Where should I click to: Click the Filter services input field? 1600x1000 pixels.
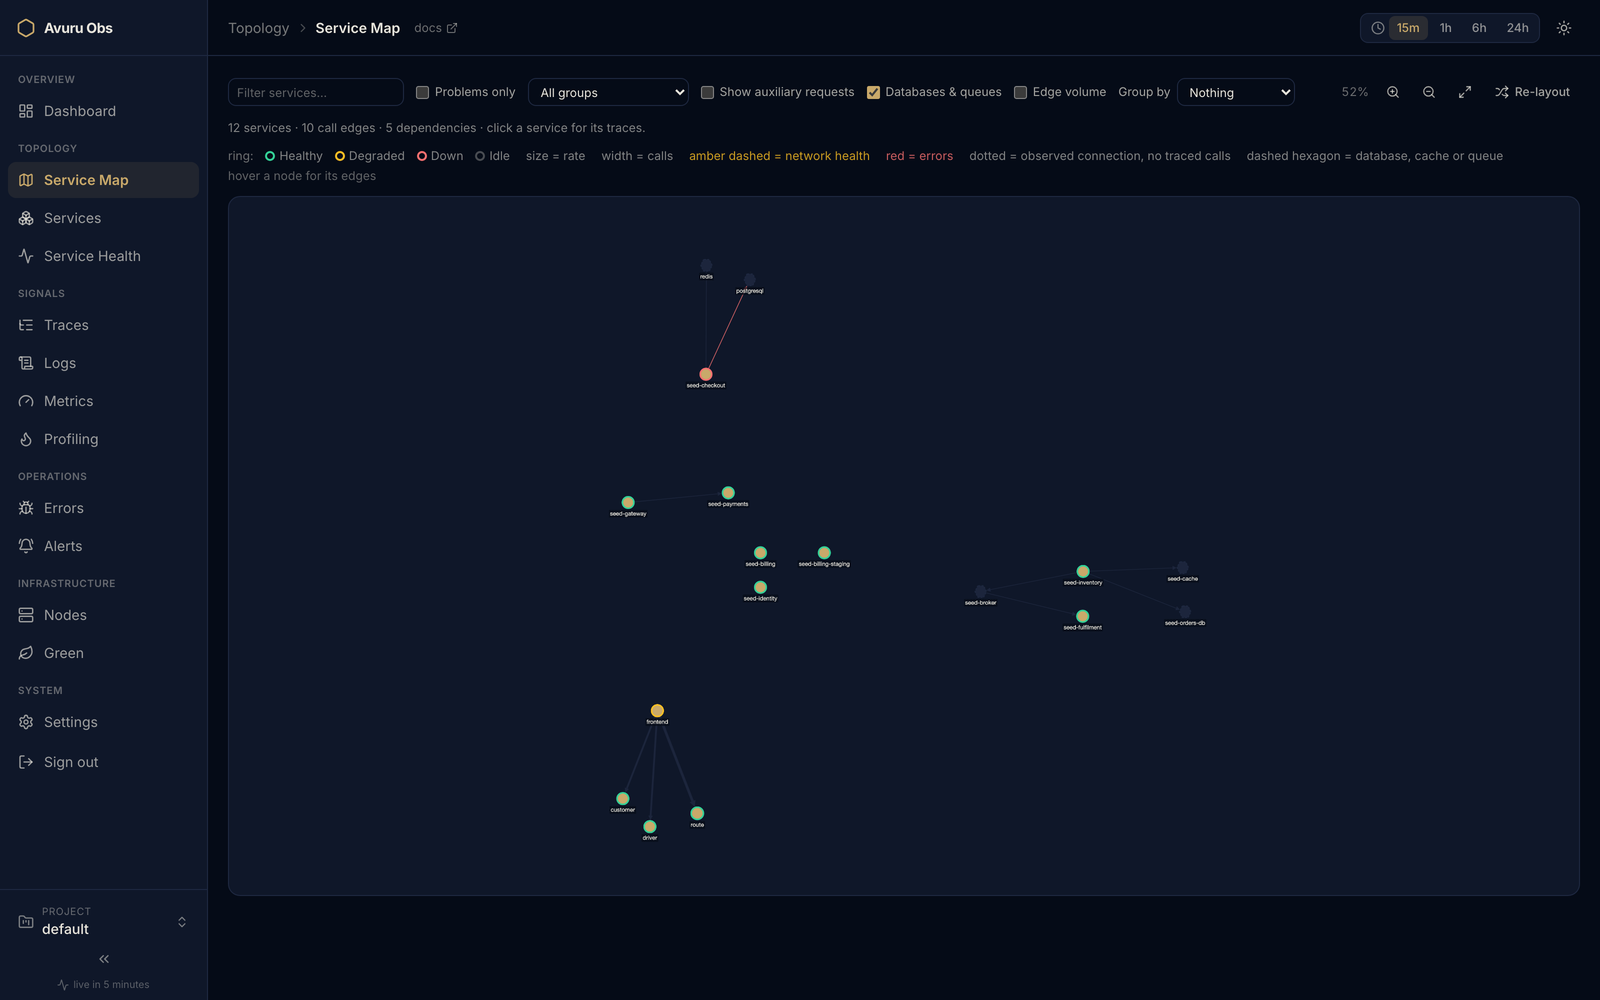pos(316,92)
